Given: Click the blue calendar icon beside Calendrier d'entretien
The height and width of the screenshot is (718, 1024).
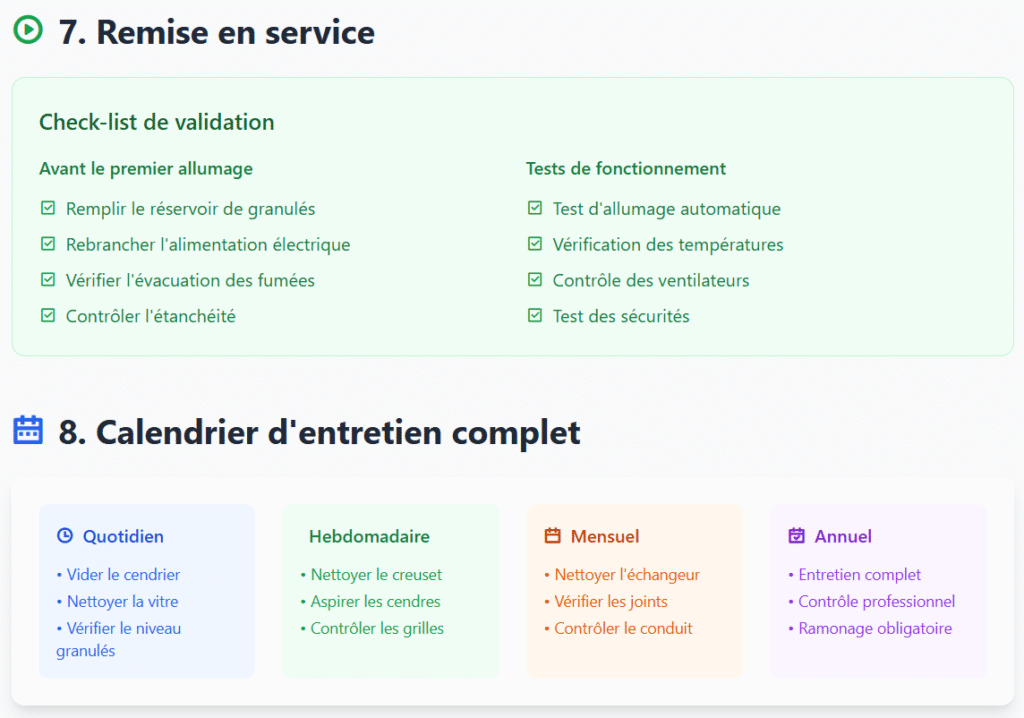Looking at the screenshot, I should (x=28, y=431).
